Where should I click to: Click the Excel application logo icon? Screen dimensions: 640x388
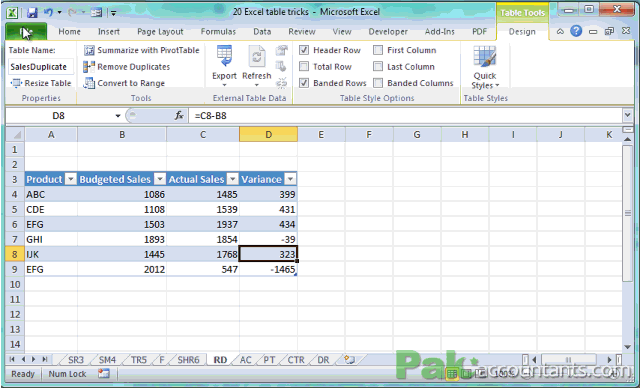[x=12, y=13]
